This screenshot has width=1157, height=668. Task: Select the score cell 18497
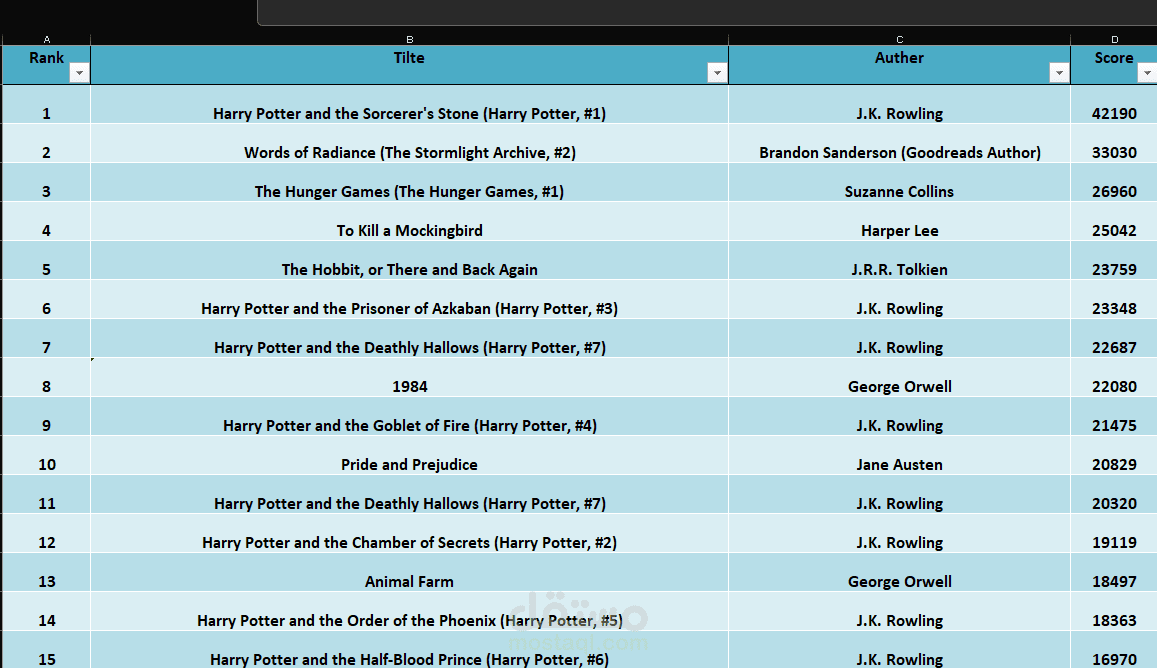coord(1114,574)
